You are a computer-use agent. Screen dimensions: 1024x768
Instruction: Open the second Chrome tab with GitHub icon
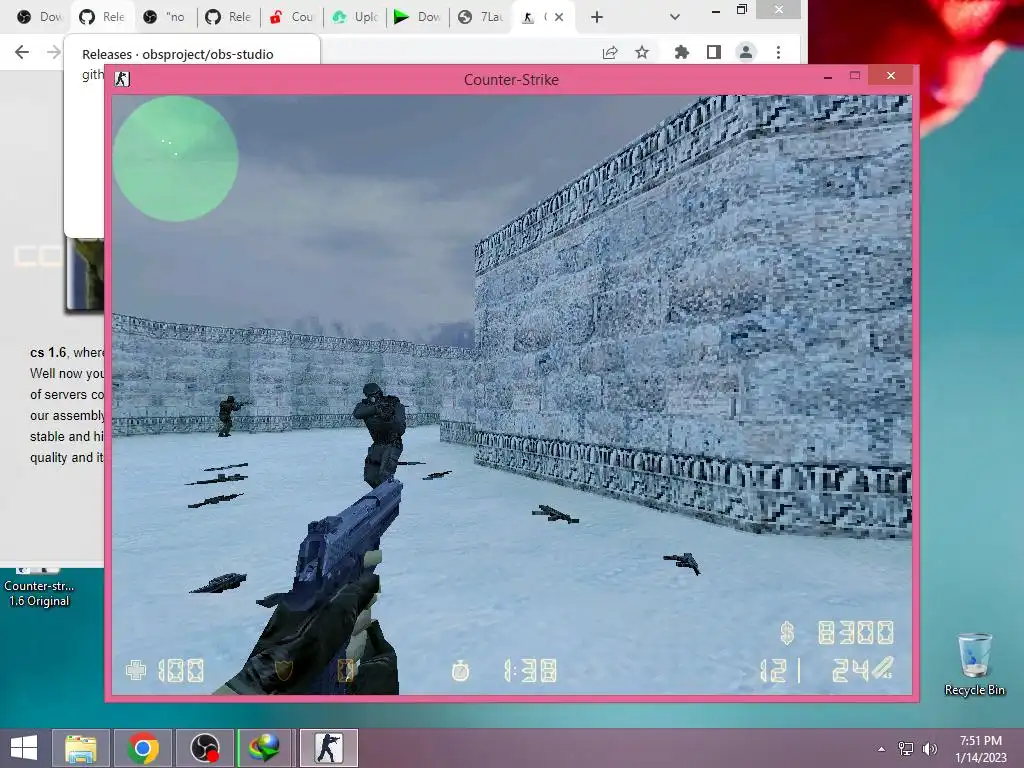tap(103, 17)
